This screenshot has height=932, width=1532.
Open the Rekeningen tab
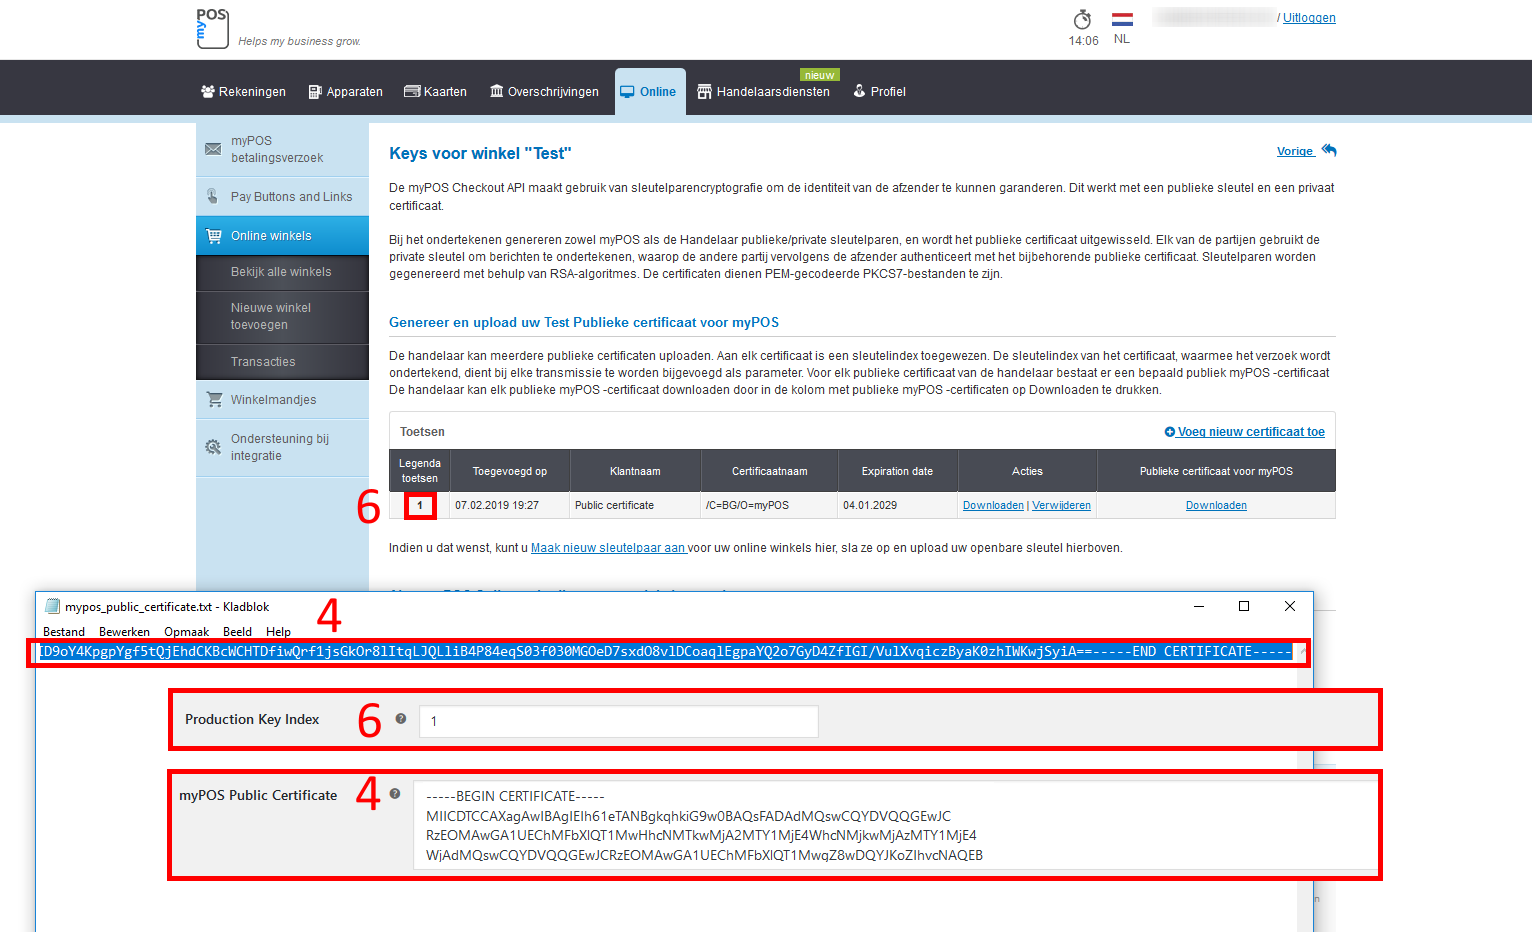[243, 92]
